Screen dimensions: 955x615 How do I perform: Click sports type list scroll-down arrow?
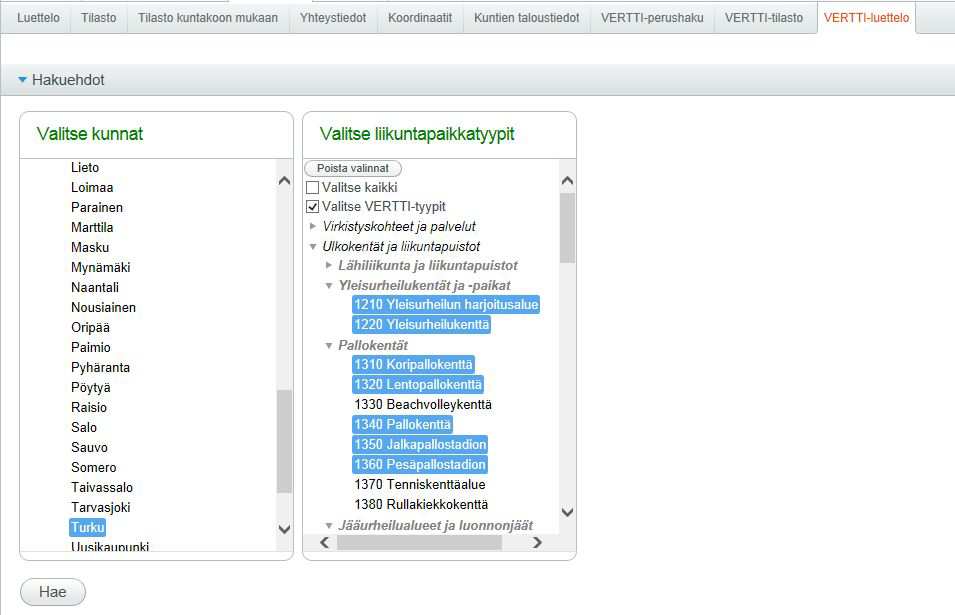[x=567, y=512]
